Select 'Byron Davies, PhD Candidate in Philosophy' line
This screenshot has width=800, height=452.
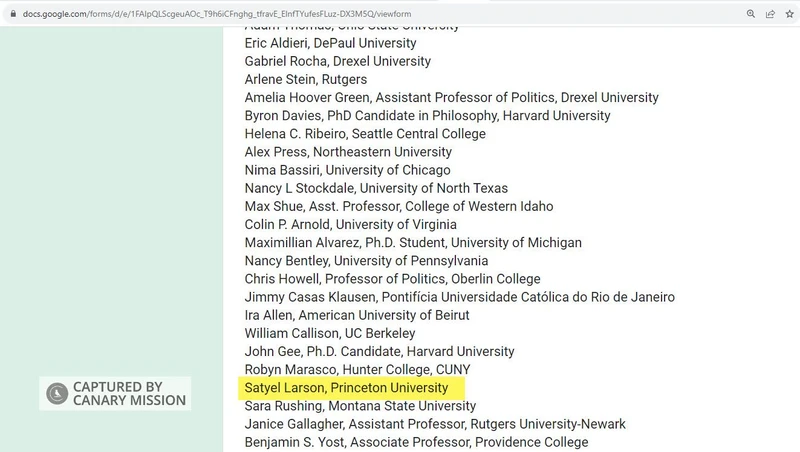pos(427,116)
